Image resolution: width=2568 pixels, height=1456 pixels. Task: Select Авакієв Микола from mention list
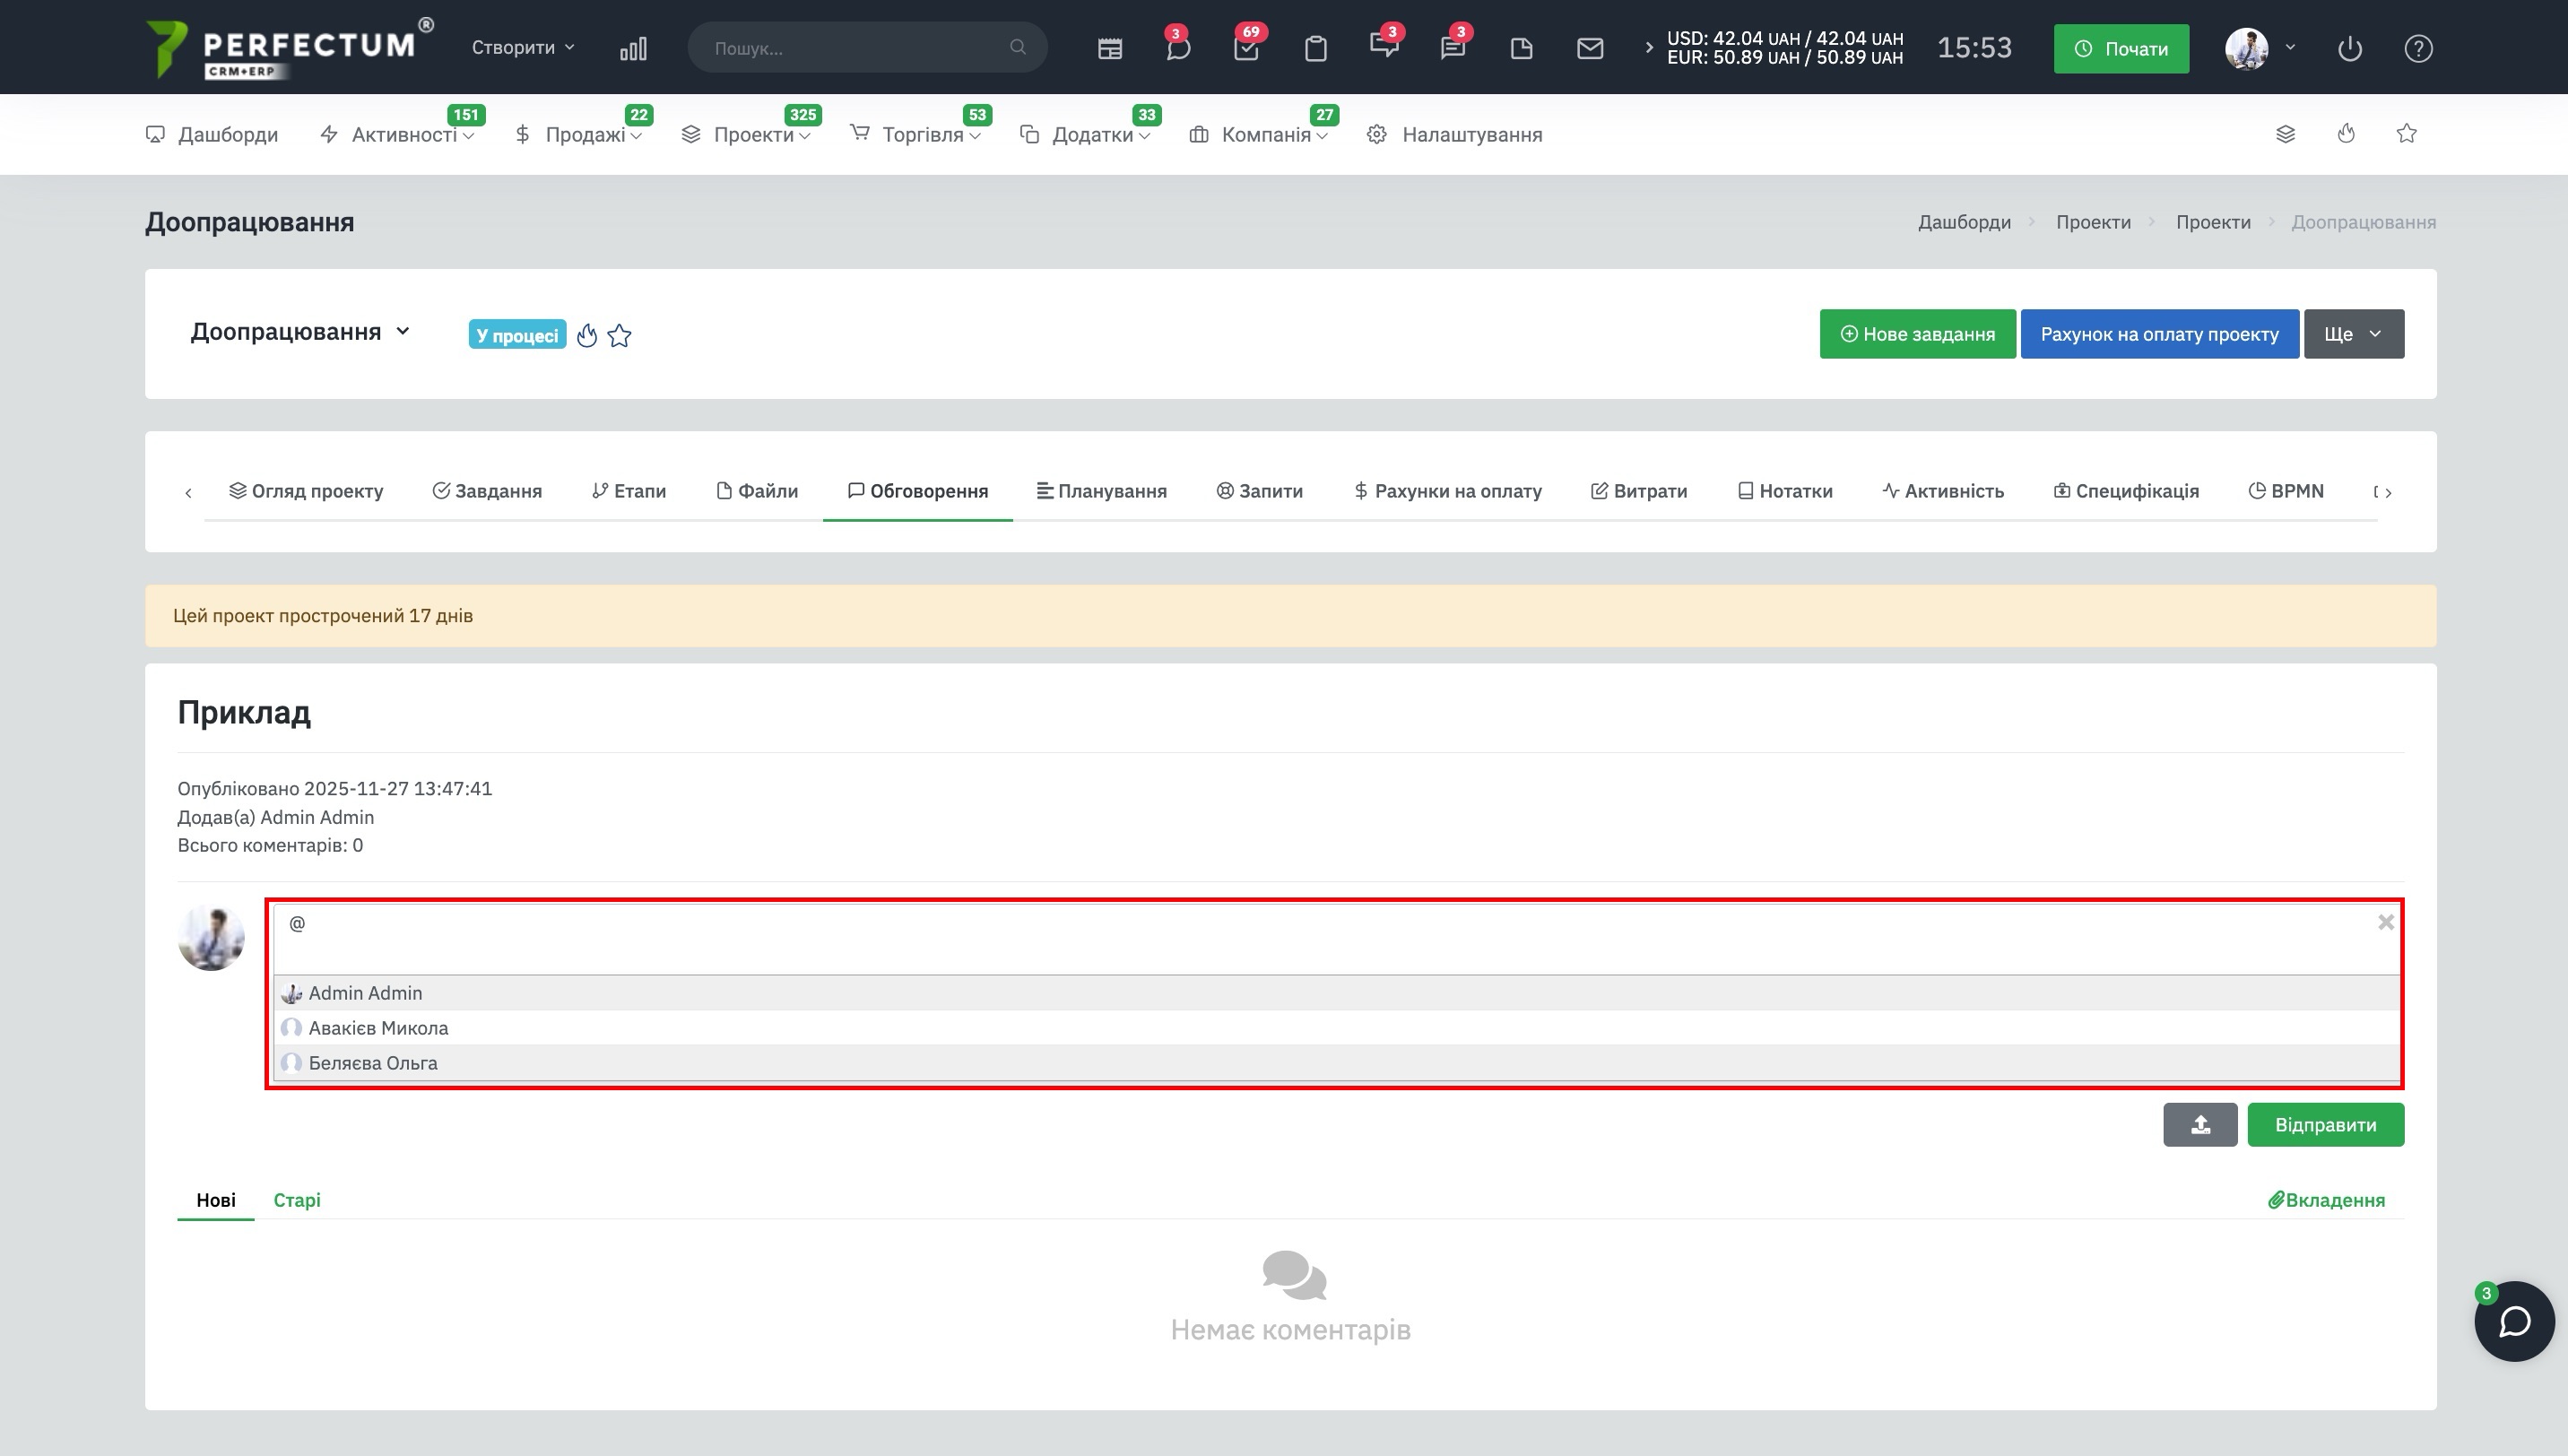pos(378,1028)
